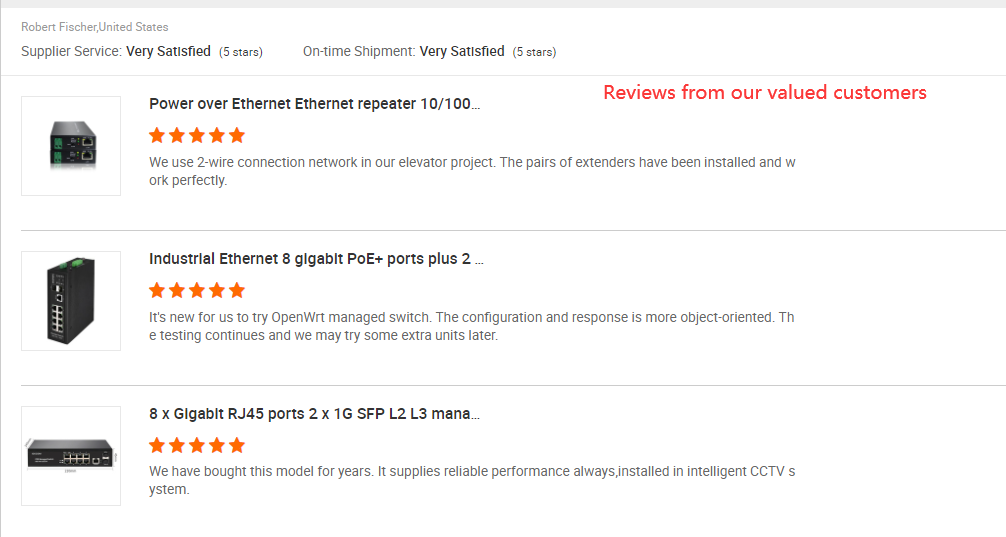Image resolution: width=1006 pixels, height=537 pixels.
Task: Click the red "Reviews from our valued customers" heading
Action: click(764, 93)
